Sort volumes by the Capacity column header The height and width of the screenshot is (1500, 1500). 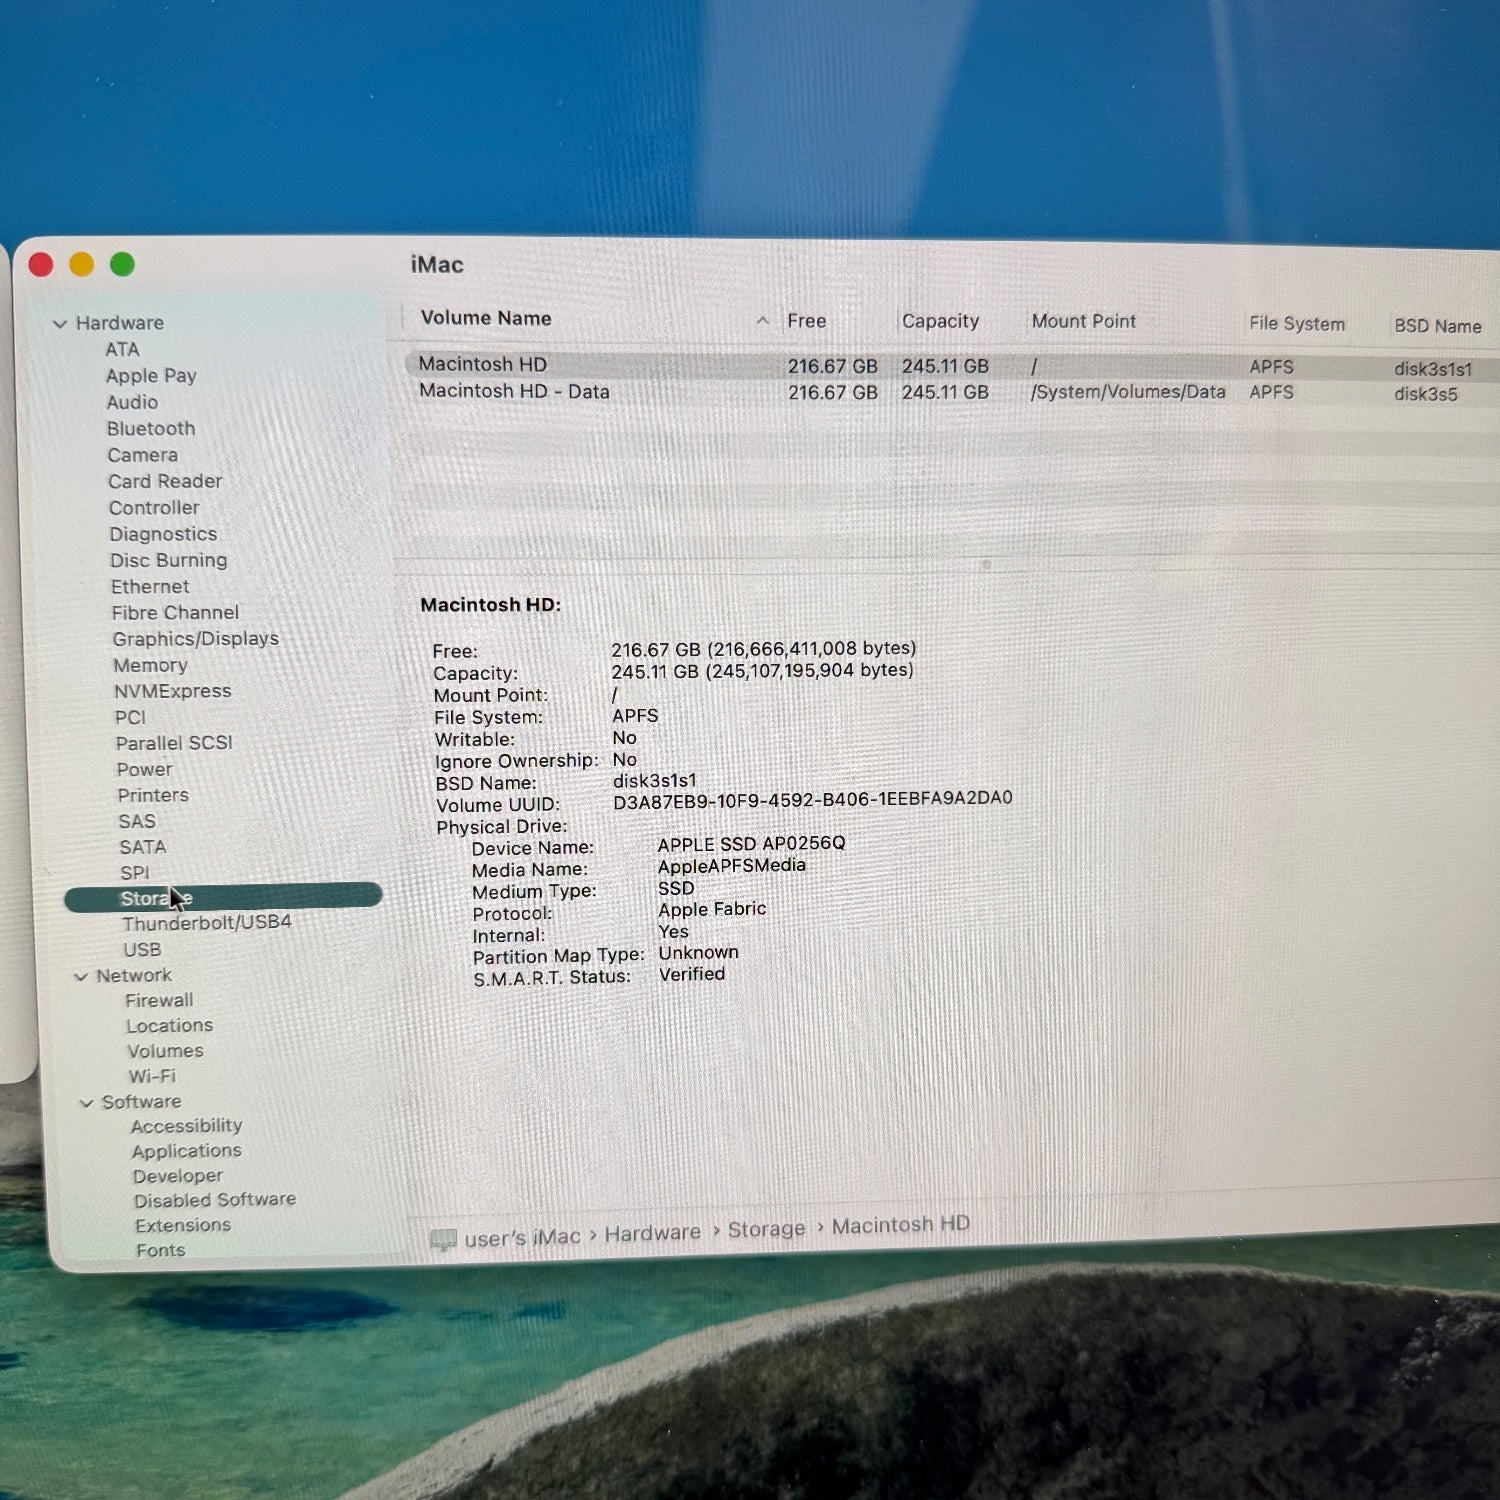(x=940, y=321)
